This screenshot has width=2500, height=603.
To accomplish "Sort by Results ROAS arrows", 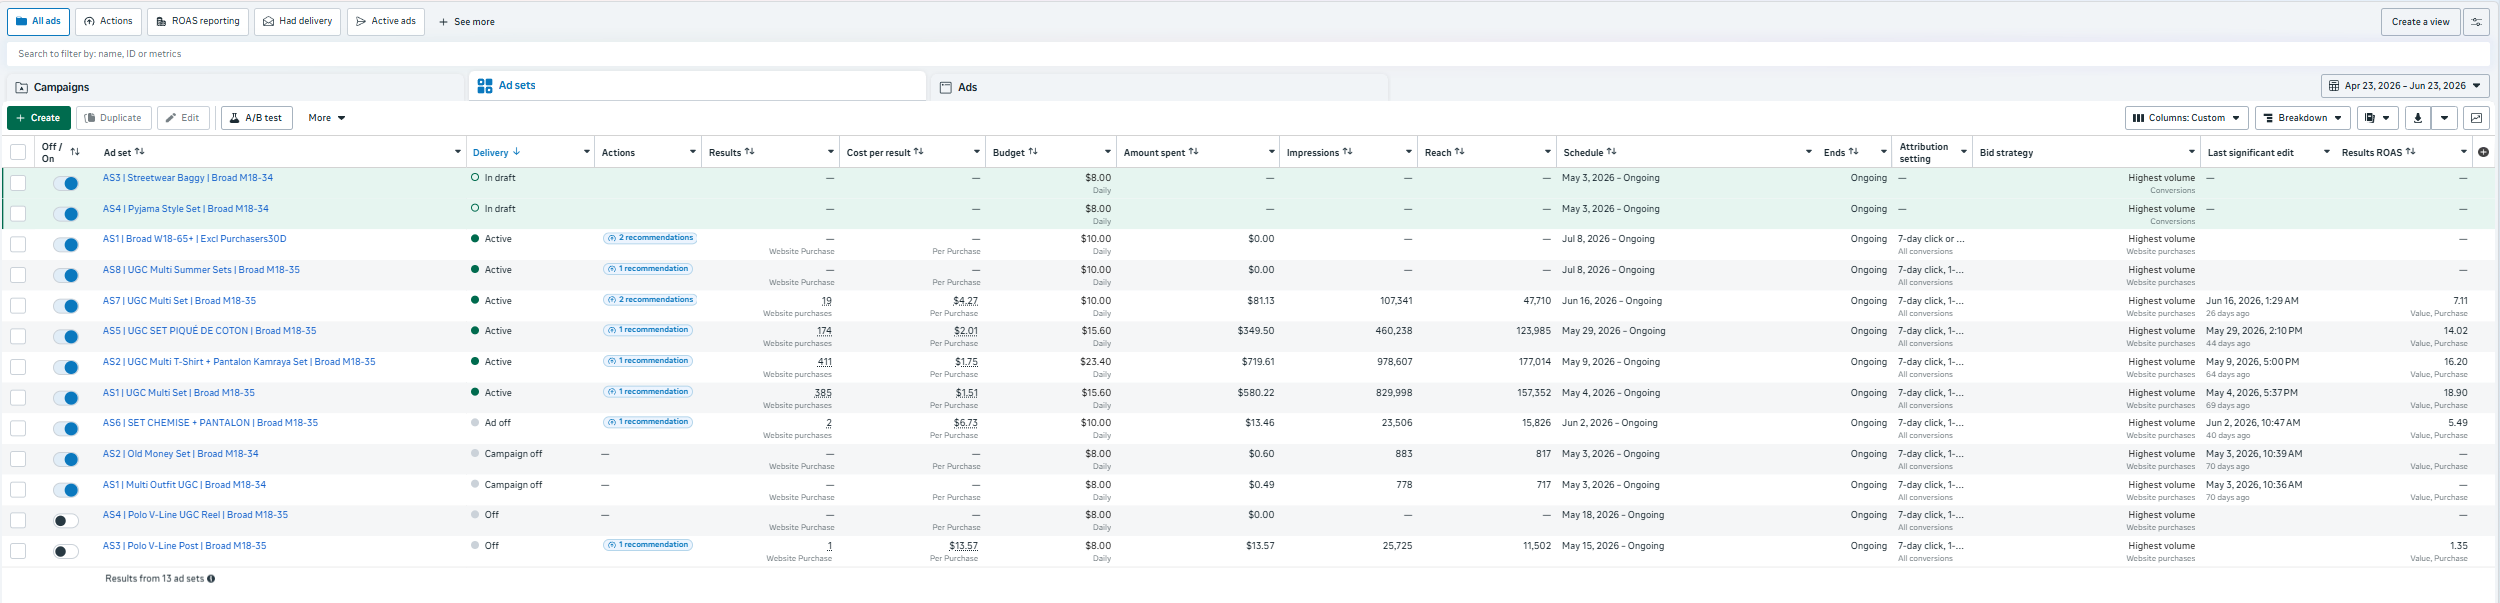I will pos(2411,152).
